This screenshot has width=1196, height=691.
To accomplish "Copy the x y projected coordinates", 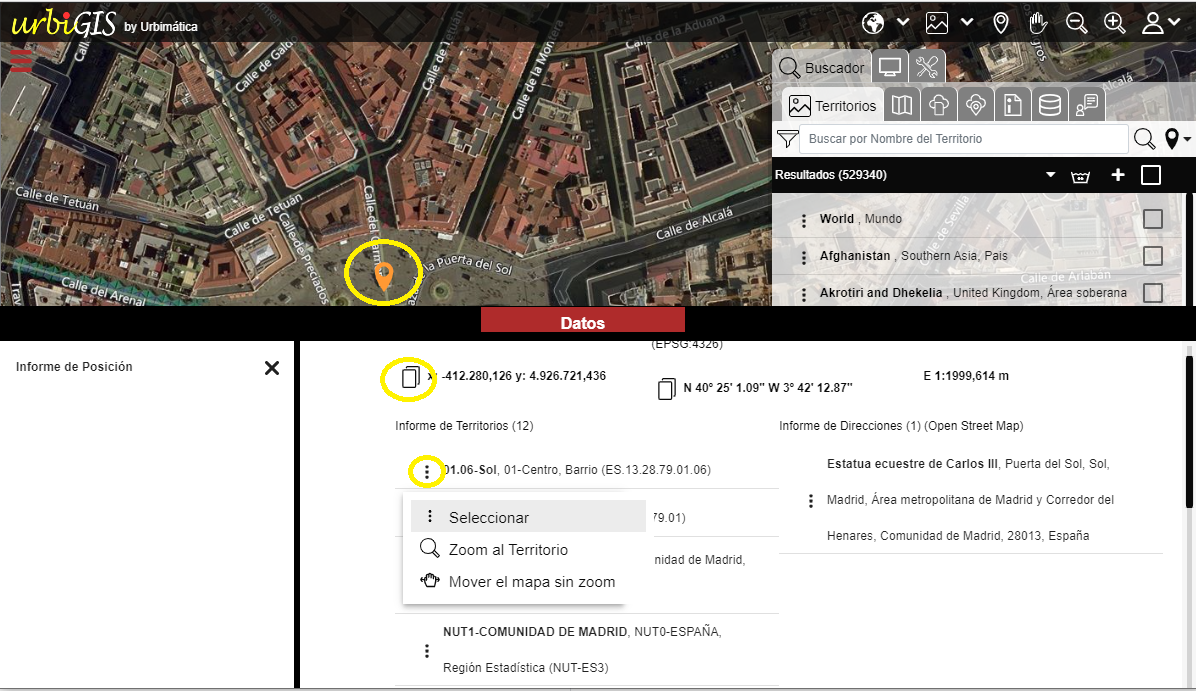I will [410, 377].
